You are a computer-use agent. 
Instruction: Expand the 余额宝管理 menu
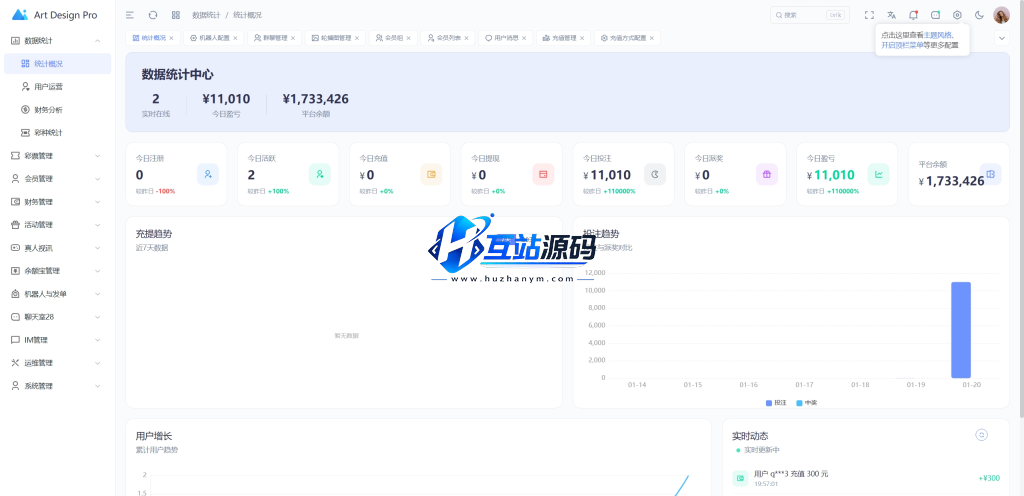tap(57, 271)
